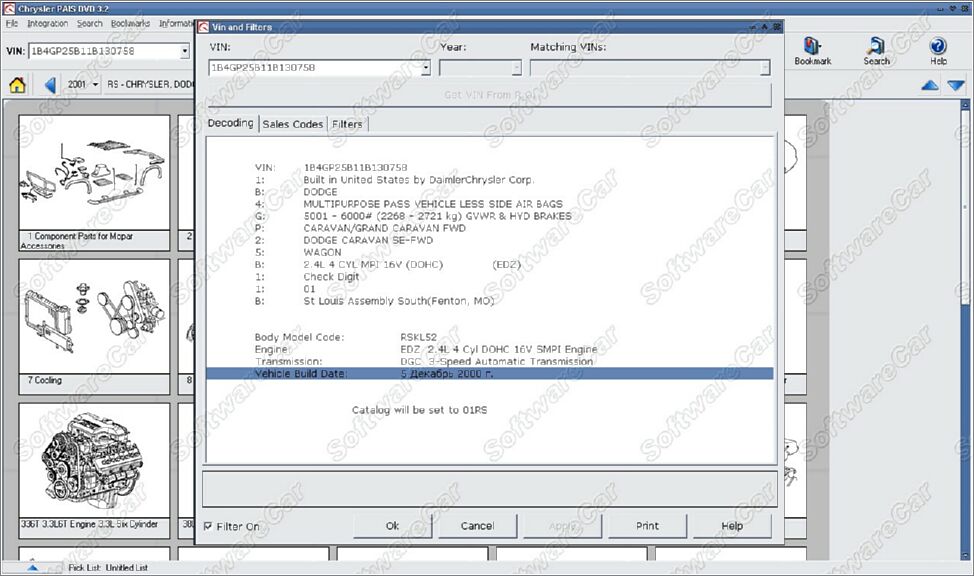Open the Bookmark toolbar icon
The width and height of the screenshot is (974, 576).
pos(812,51)
